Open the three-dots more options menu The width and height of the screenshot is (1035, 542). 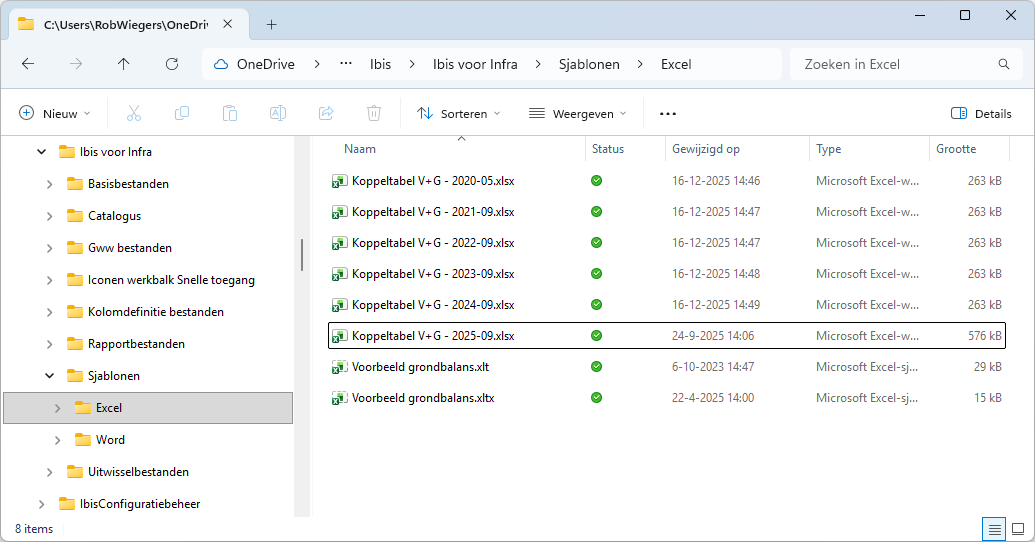click(x=668, y=114)
